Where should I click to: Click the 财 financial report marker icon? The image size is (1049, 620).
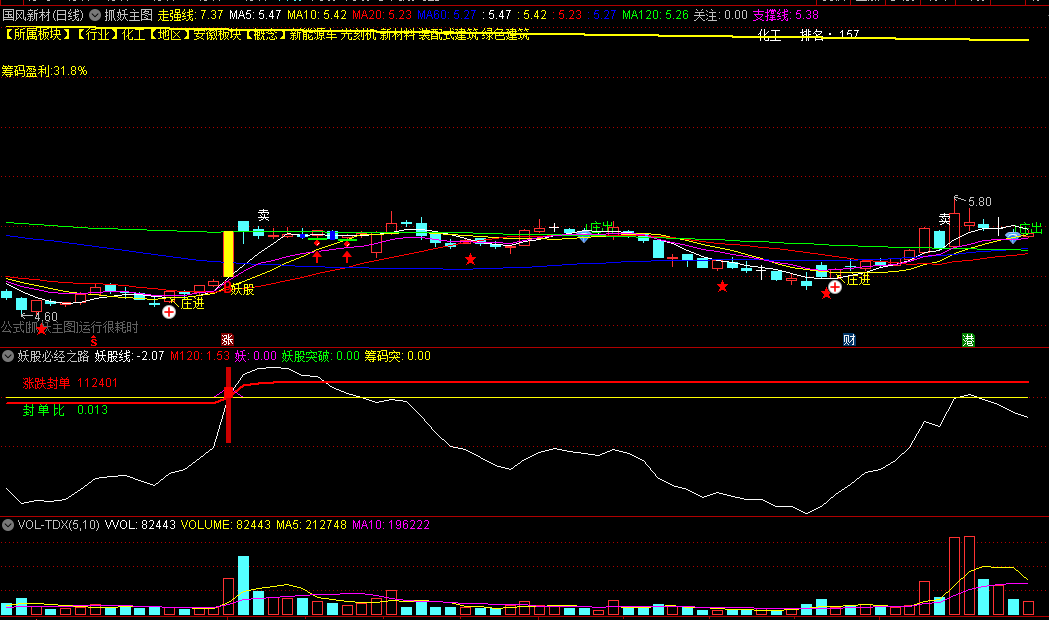pyautogui.click(x=849, y=340)
